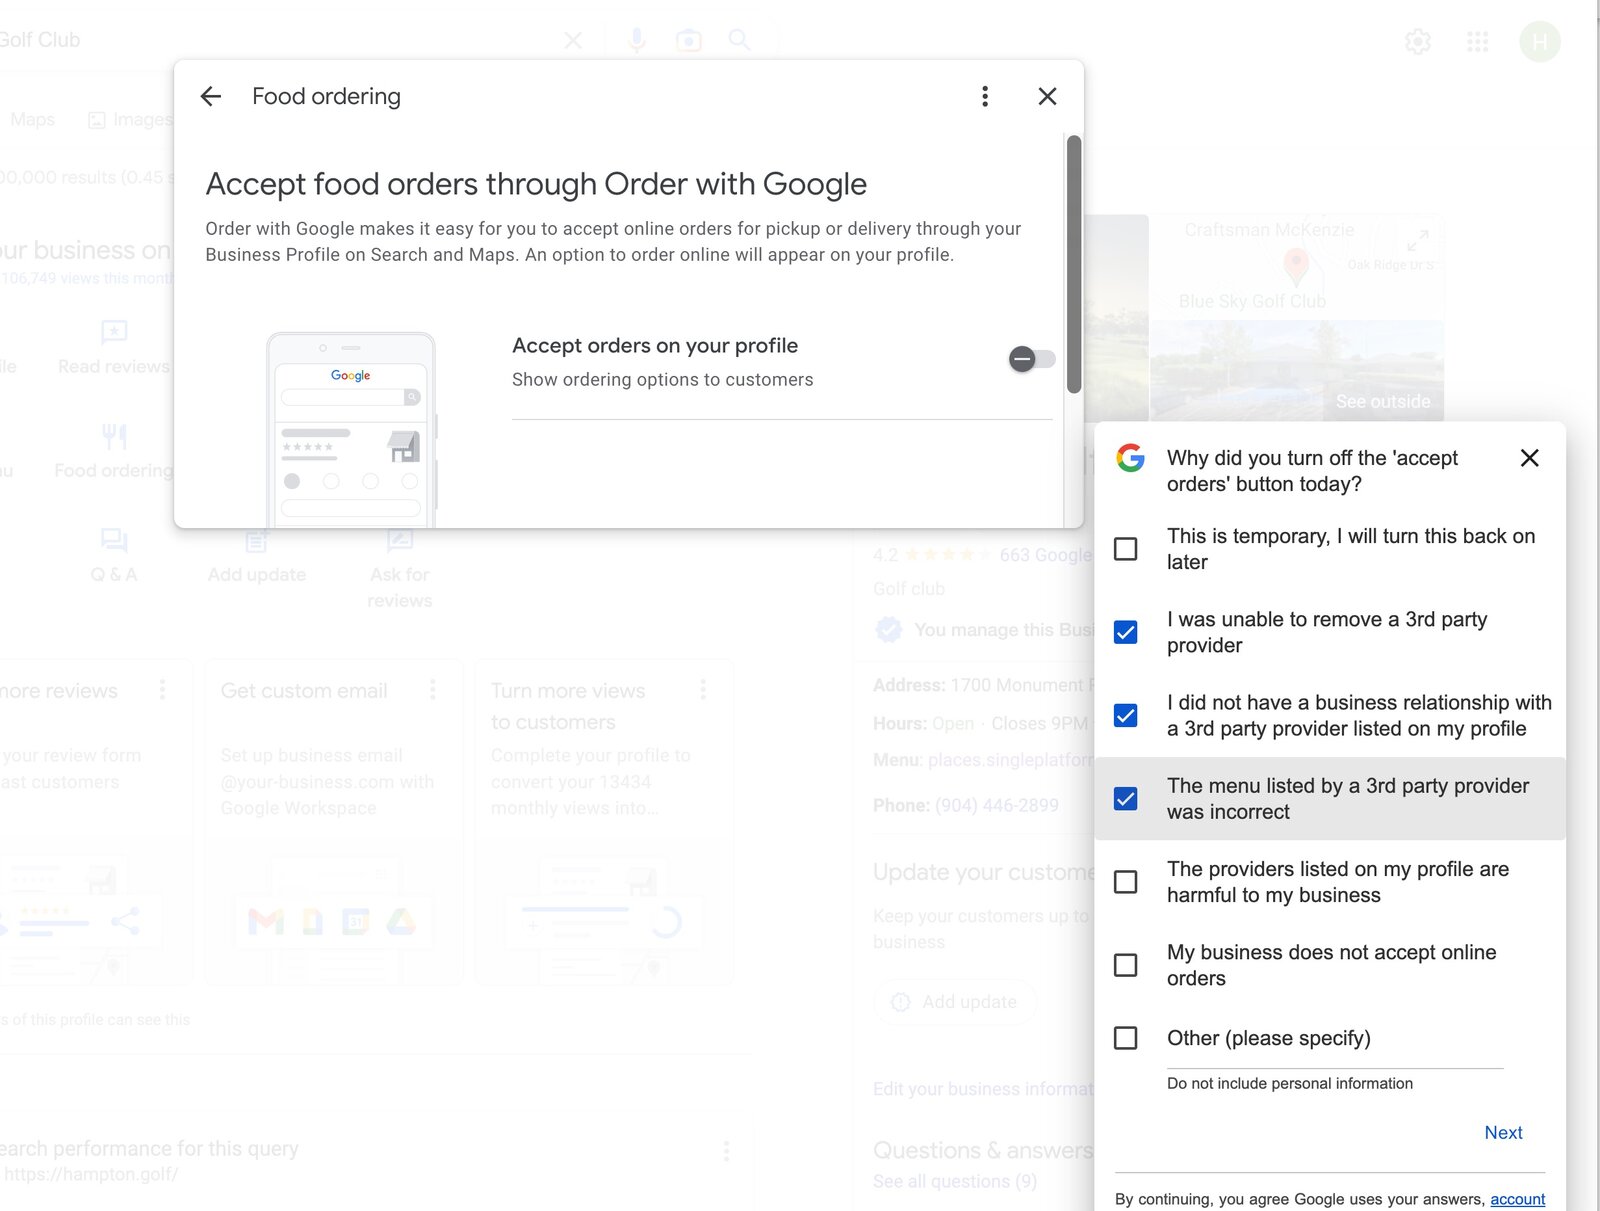Open Food ordering three-dot menu

click(x=985, y=96)
